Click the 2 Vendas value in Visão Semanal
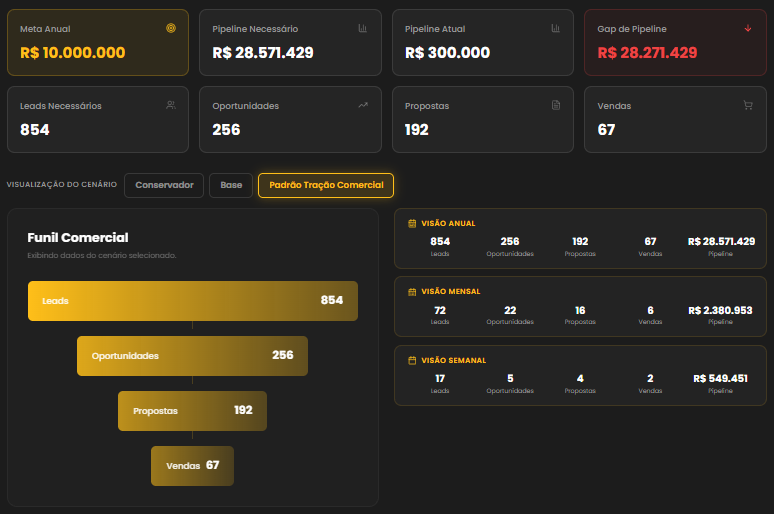Image resolution: width=774 pixels, height=514 pixels. tap(650, 378)
